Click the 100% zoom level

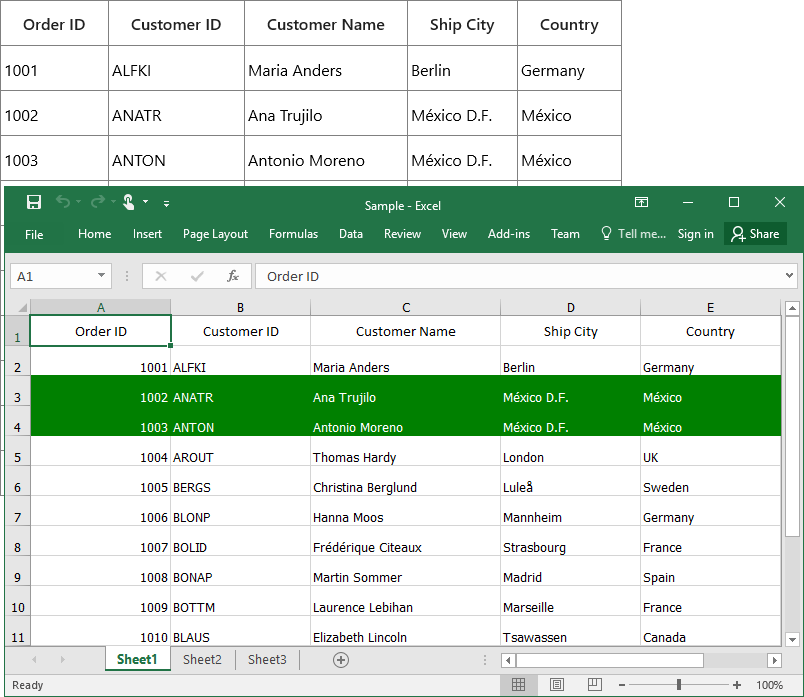[769, 685]
